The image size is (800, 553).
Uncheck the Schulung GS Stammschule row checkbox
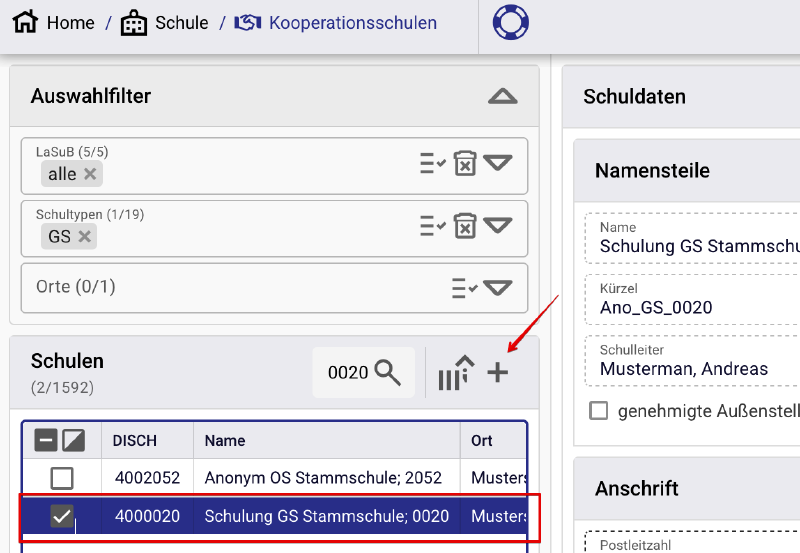[x=62, y=516]
